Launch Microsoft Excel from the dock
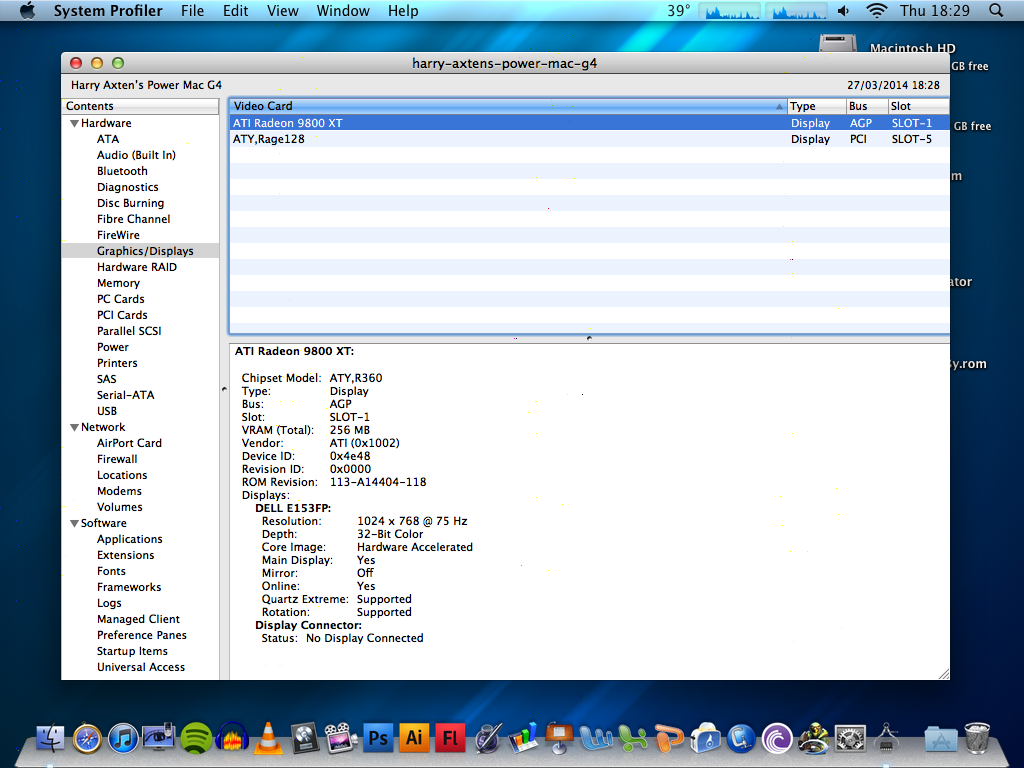 (632, 739)
